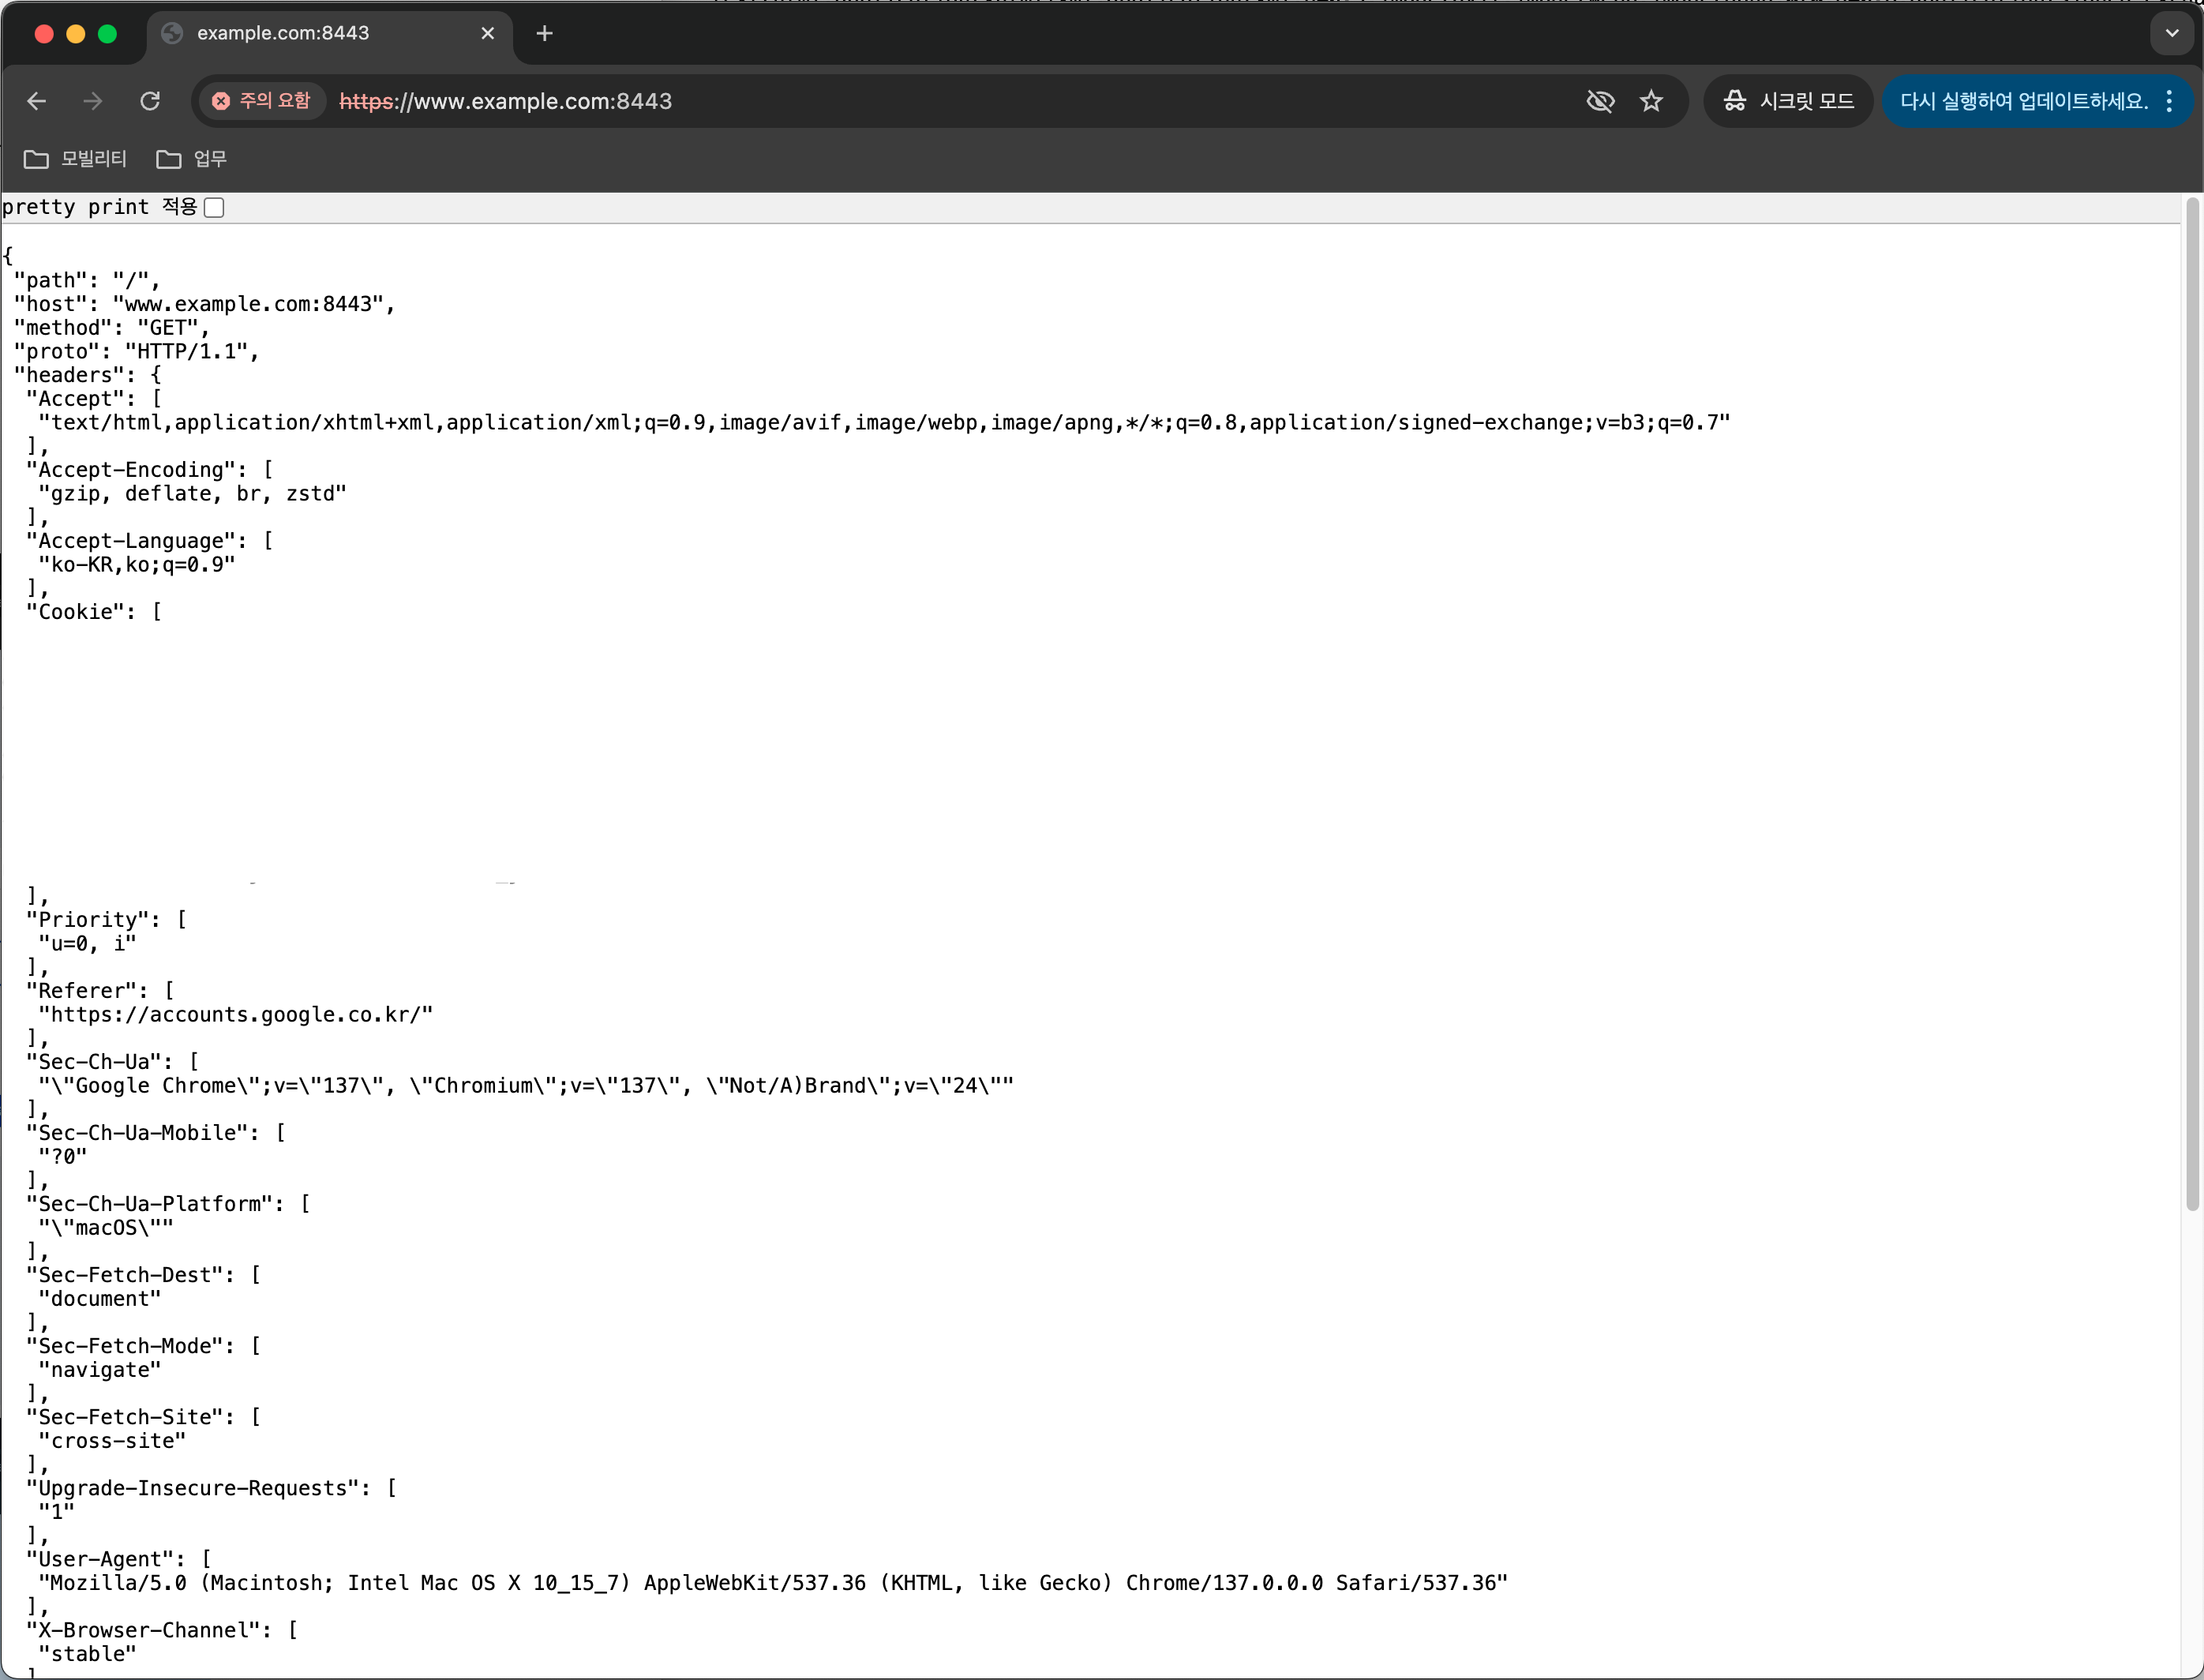Click the forward navigation arrow
Viewport: 2204px width, 1680px height.
[93, 101]
